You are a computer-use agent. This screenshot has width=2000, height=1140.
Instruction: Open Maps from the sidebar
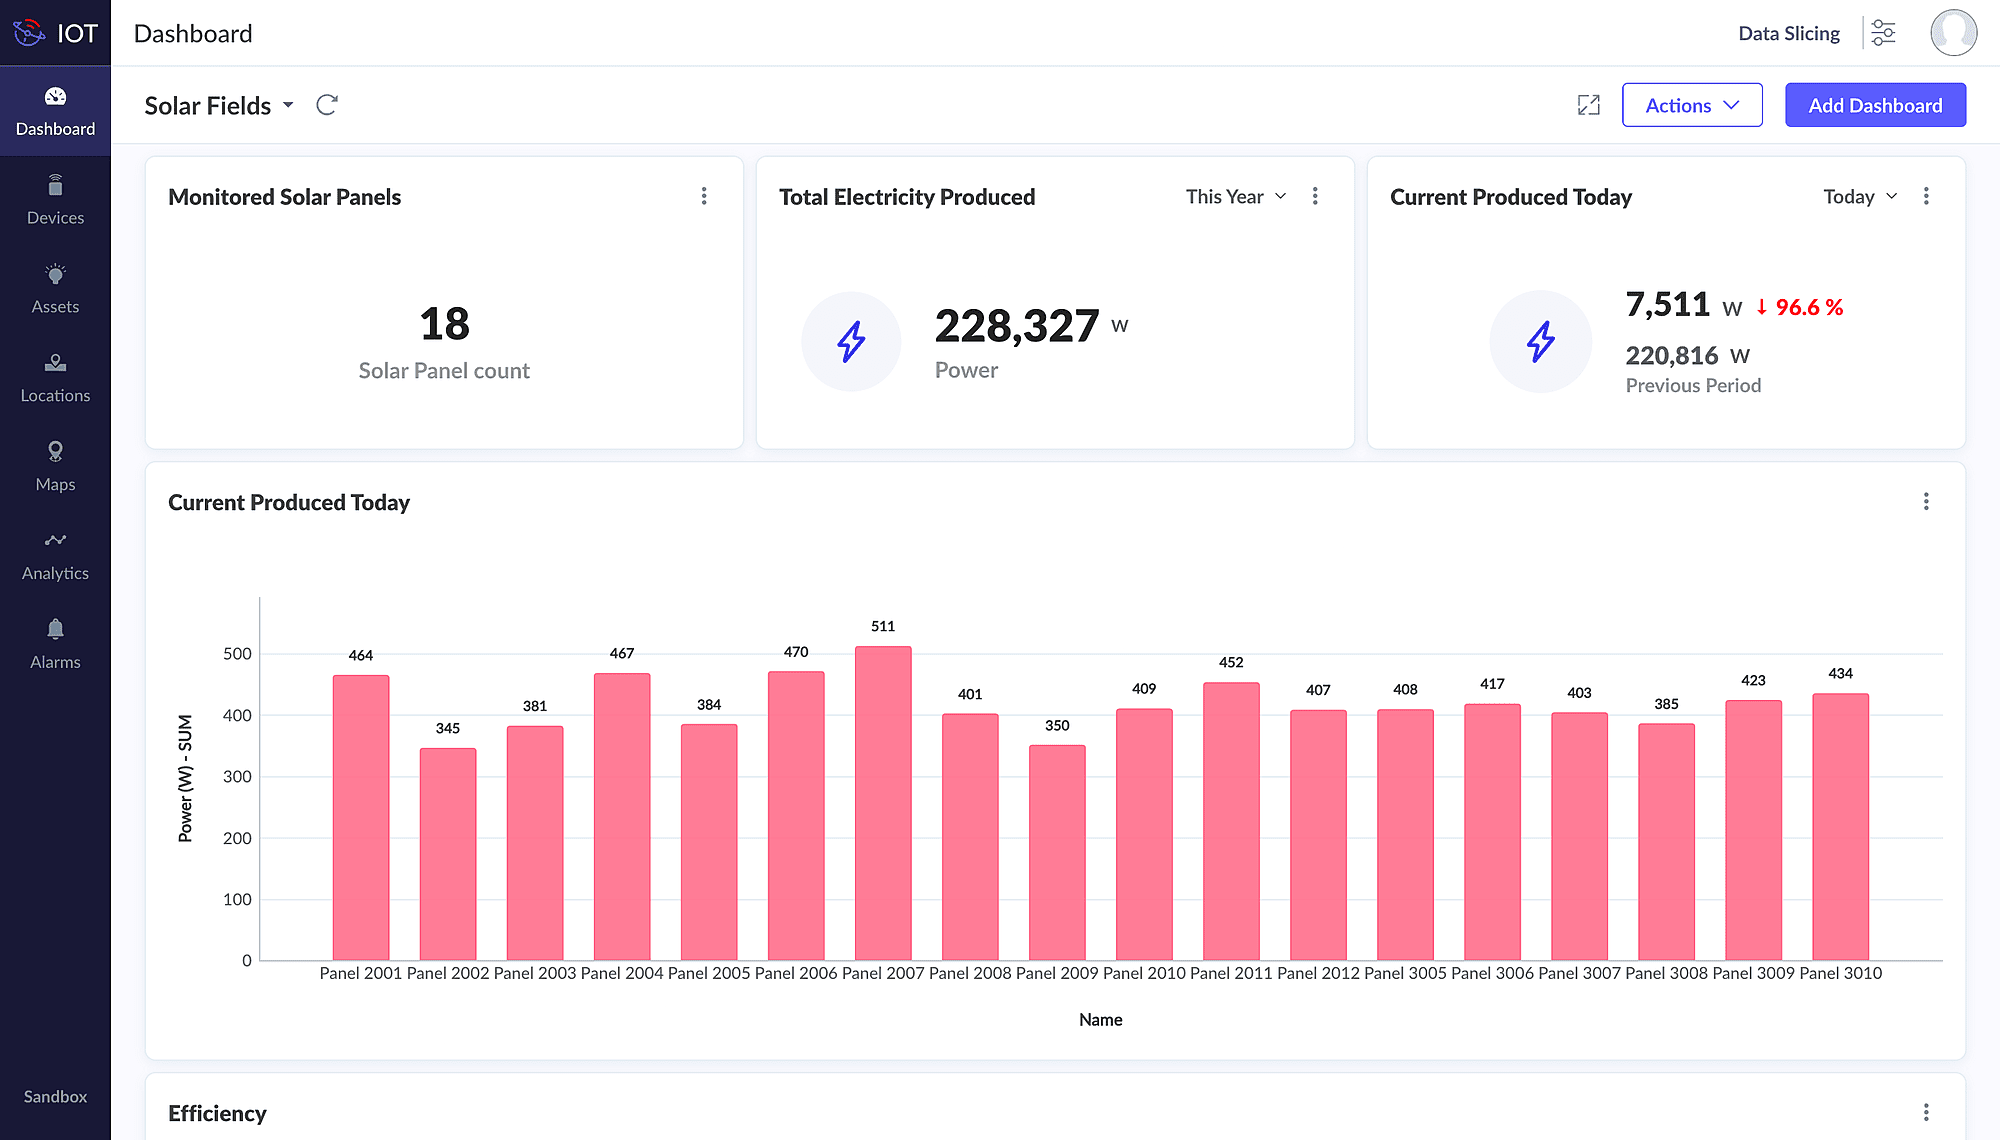(55, 467)
